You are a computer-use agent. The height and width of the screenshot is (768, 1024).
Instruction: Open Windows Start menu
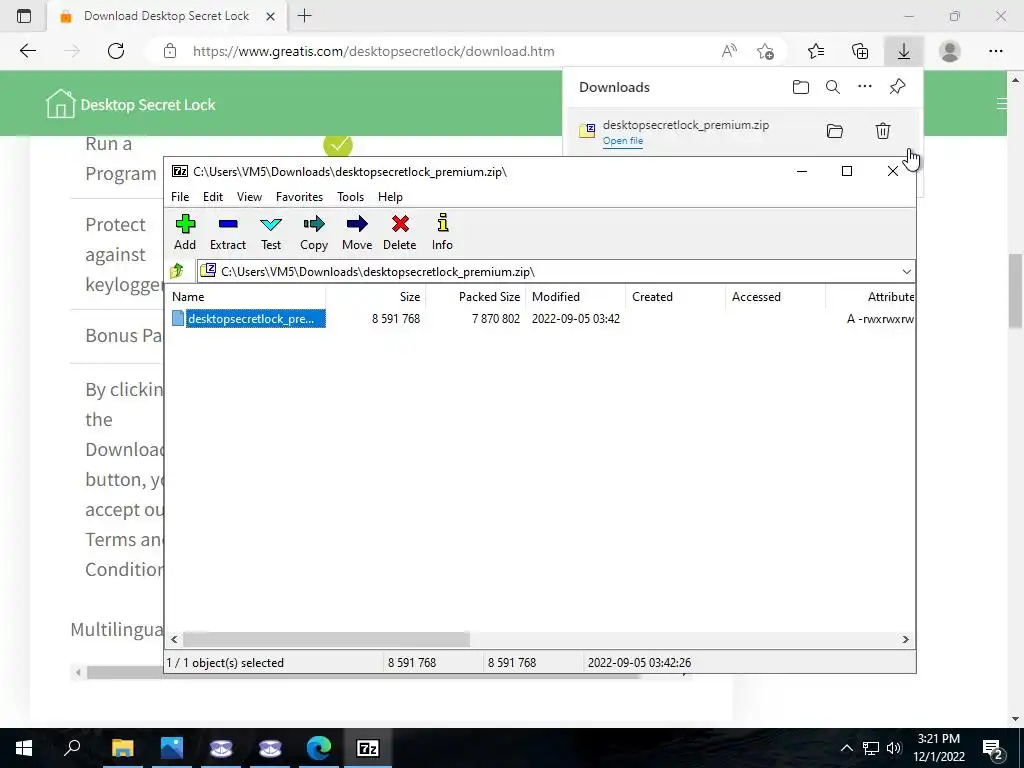point(24,748)
